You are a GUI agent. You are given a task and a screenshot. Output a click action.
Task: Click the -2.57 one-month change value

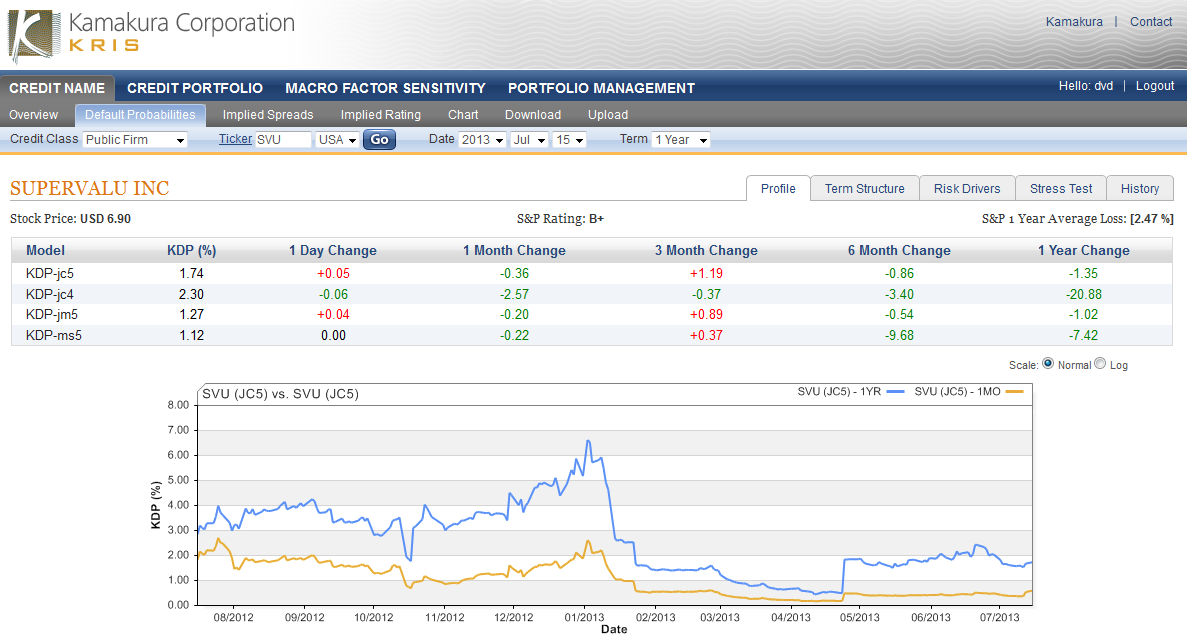point(514,294)
